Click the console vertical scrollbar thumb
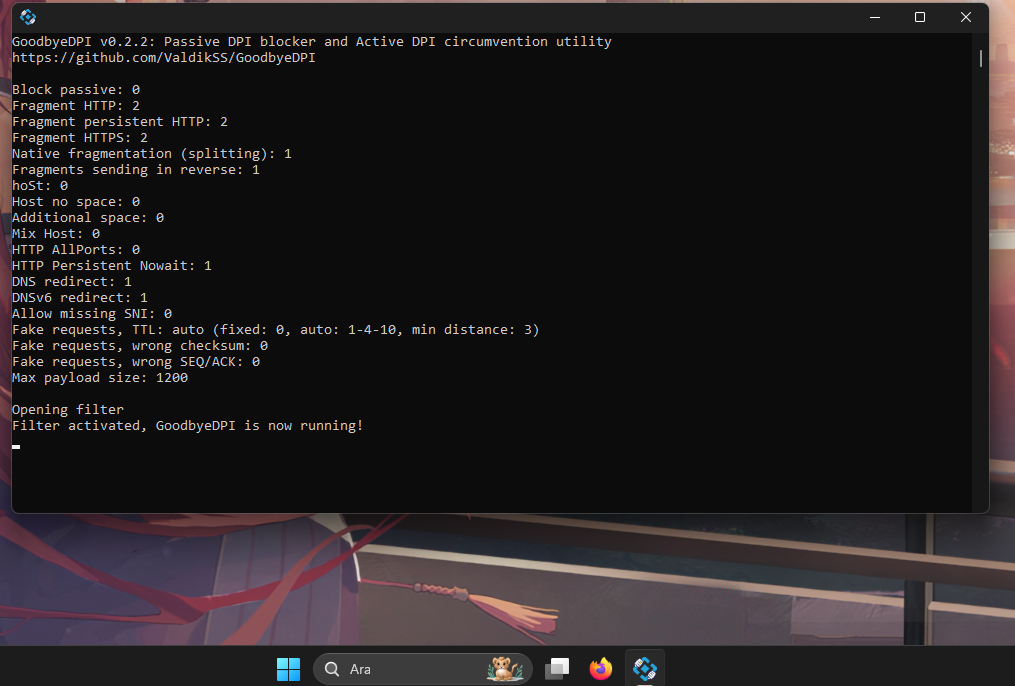The image size is (1015, 686). [981, 58]
